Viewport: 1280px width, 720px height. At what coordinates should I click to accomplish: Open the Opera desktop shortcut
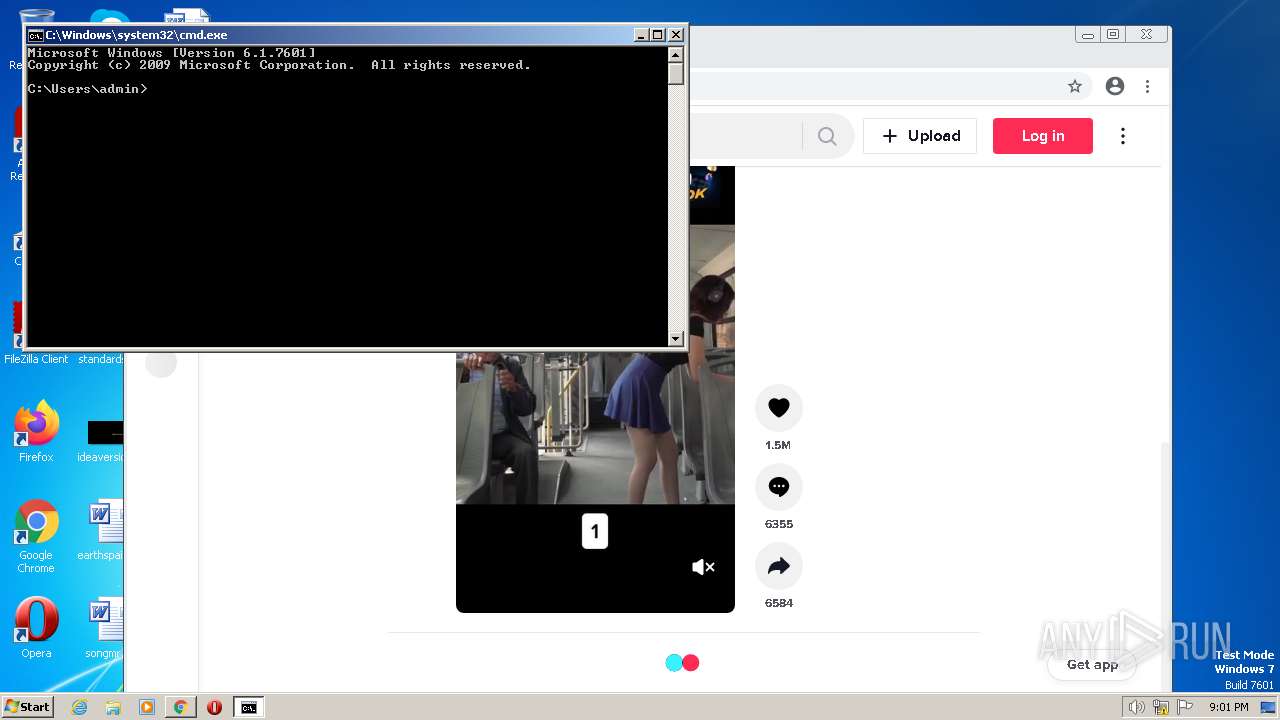(x=36, y=627)
